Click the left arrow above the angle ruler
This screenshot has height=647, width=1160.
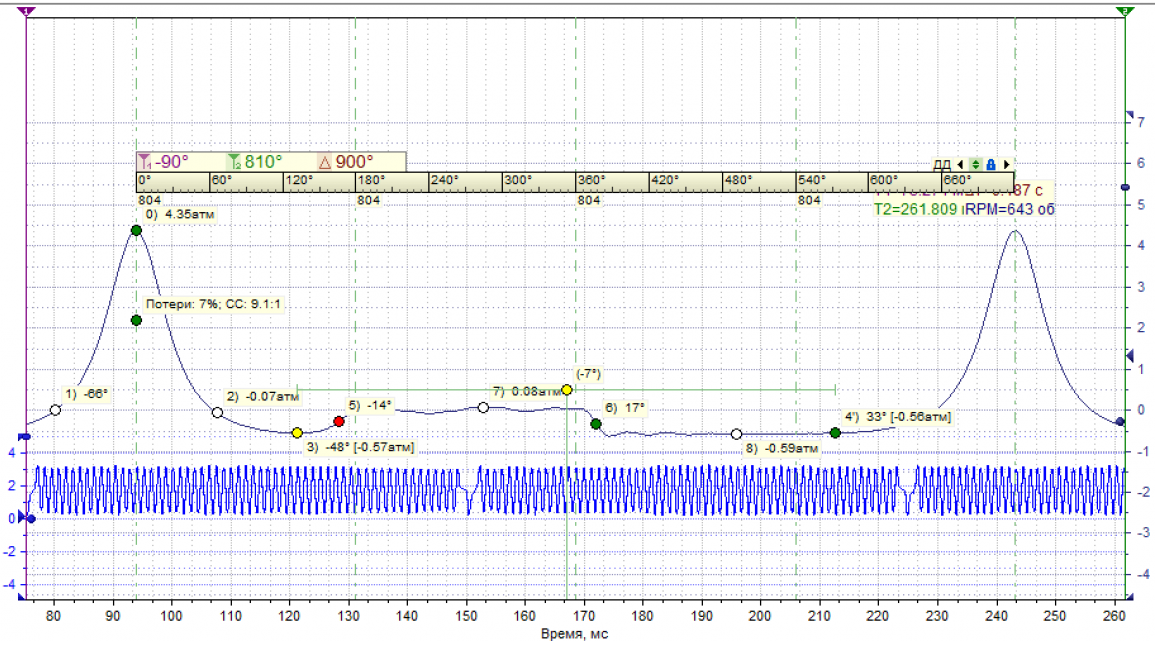(960, 164)
